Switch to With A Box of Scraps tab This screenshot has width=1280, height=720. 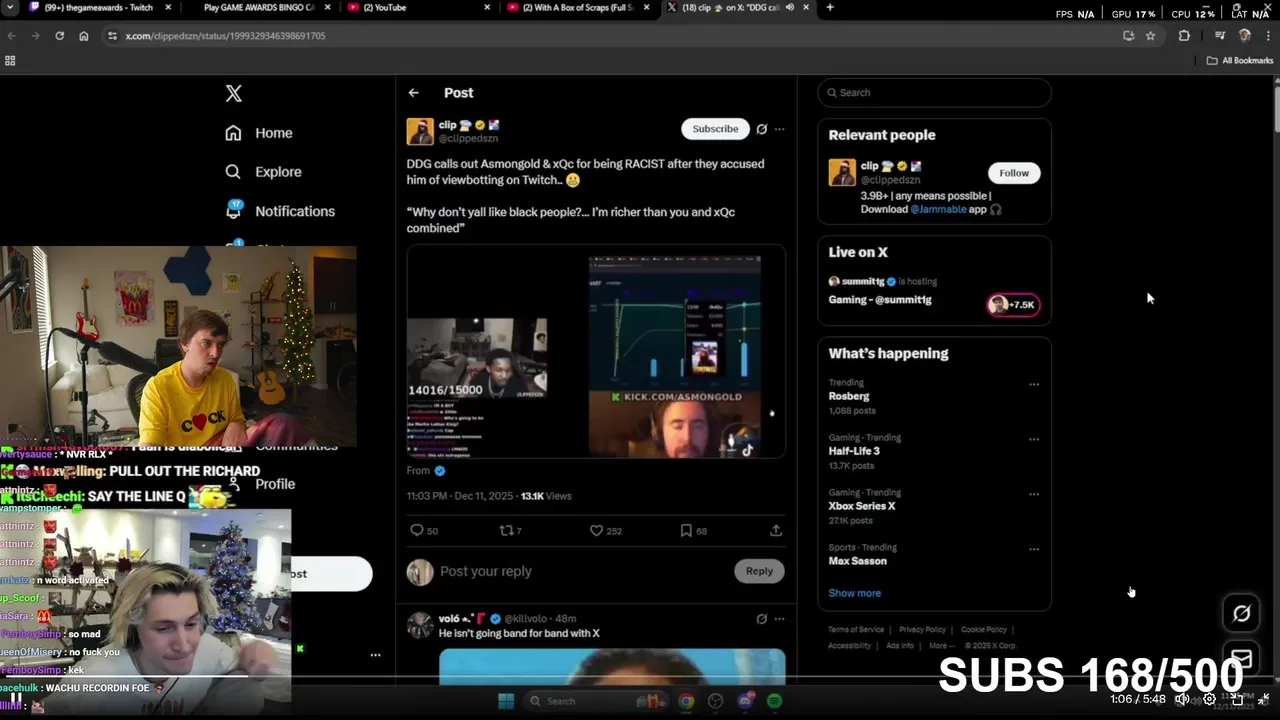(x=580, y=7)
